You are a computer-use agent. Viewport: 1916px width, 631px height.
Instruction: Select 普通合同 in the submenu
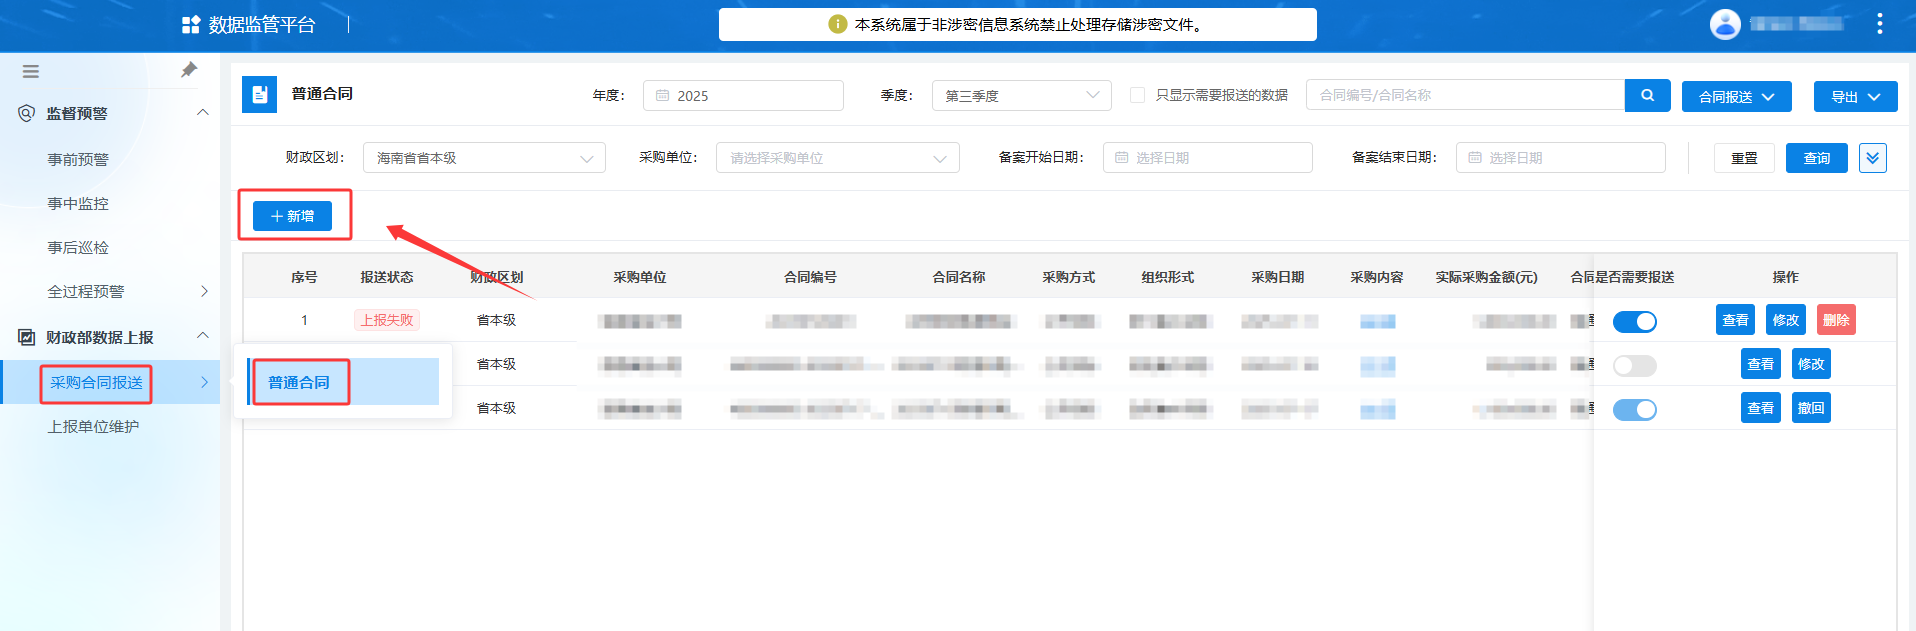click(299, 383)
